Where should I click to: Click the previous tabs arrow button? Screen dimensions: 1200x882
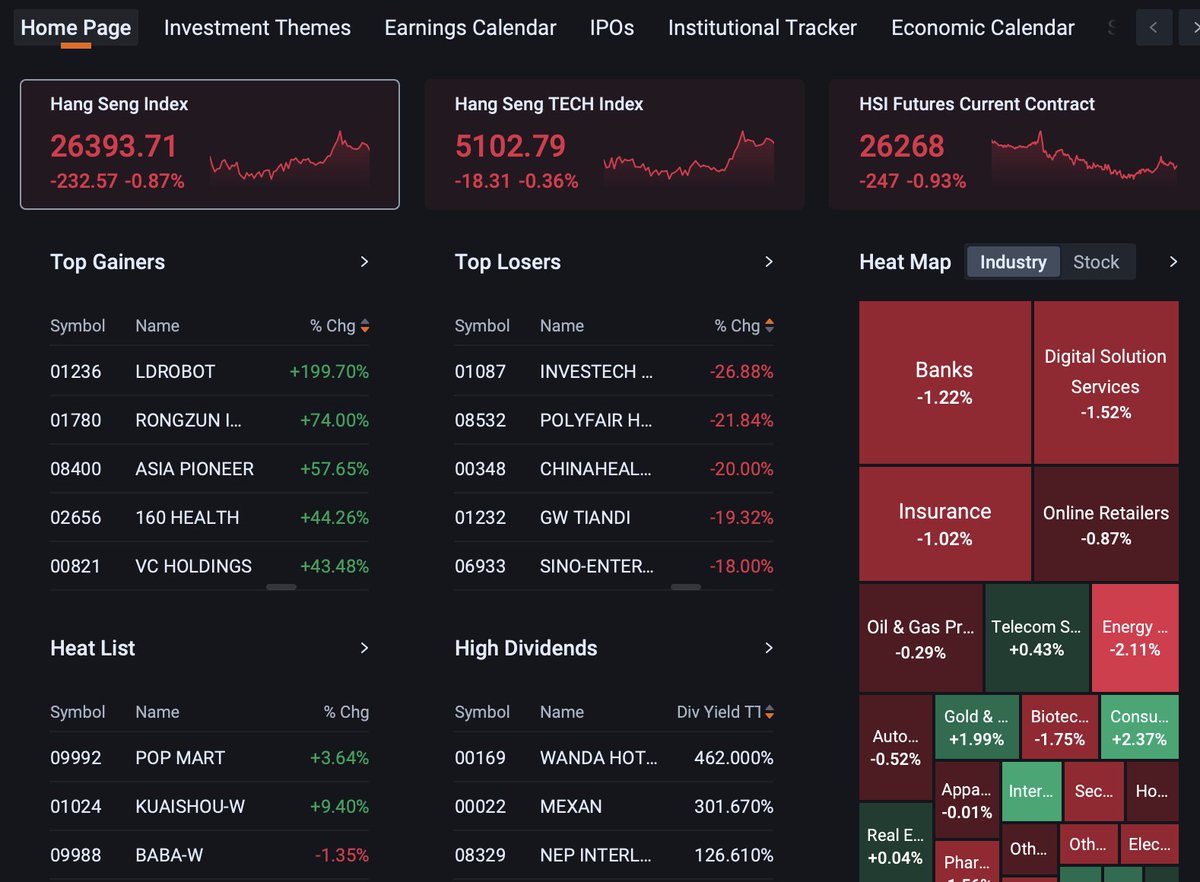(x=1154, y=28)
